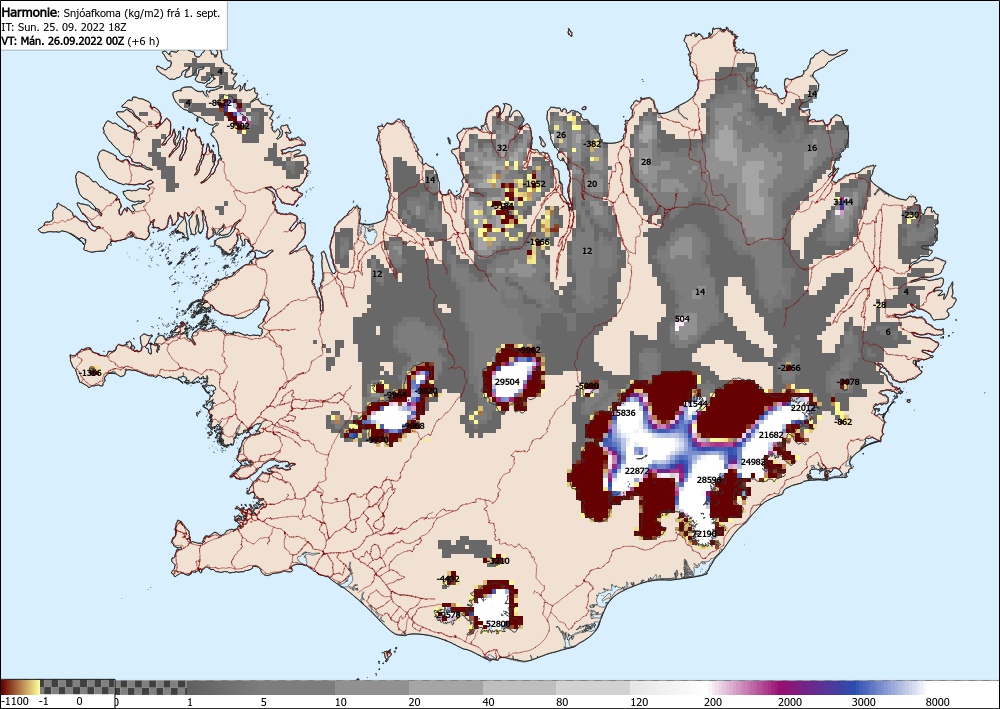Click the IT: Sun. 25. 09. 2022 18Z line
1000x709 pixels.
(x=64, y=27)
